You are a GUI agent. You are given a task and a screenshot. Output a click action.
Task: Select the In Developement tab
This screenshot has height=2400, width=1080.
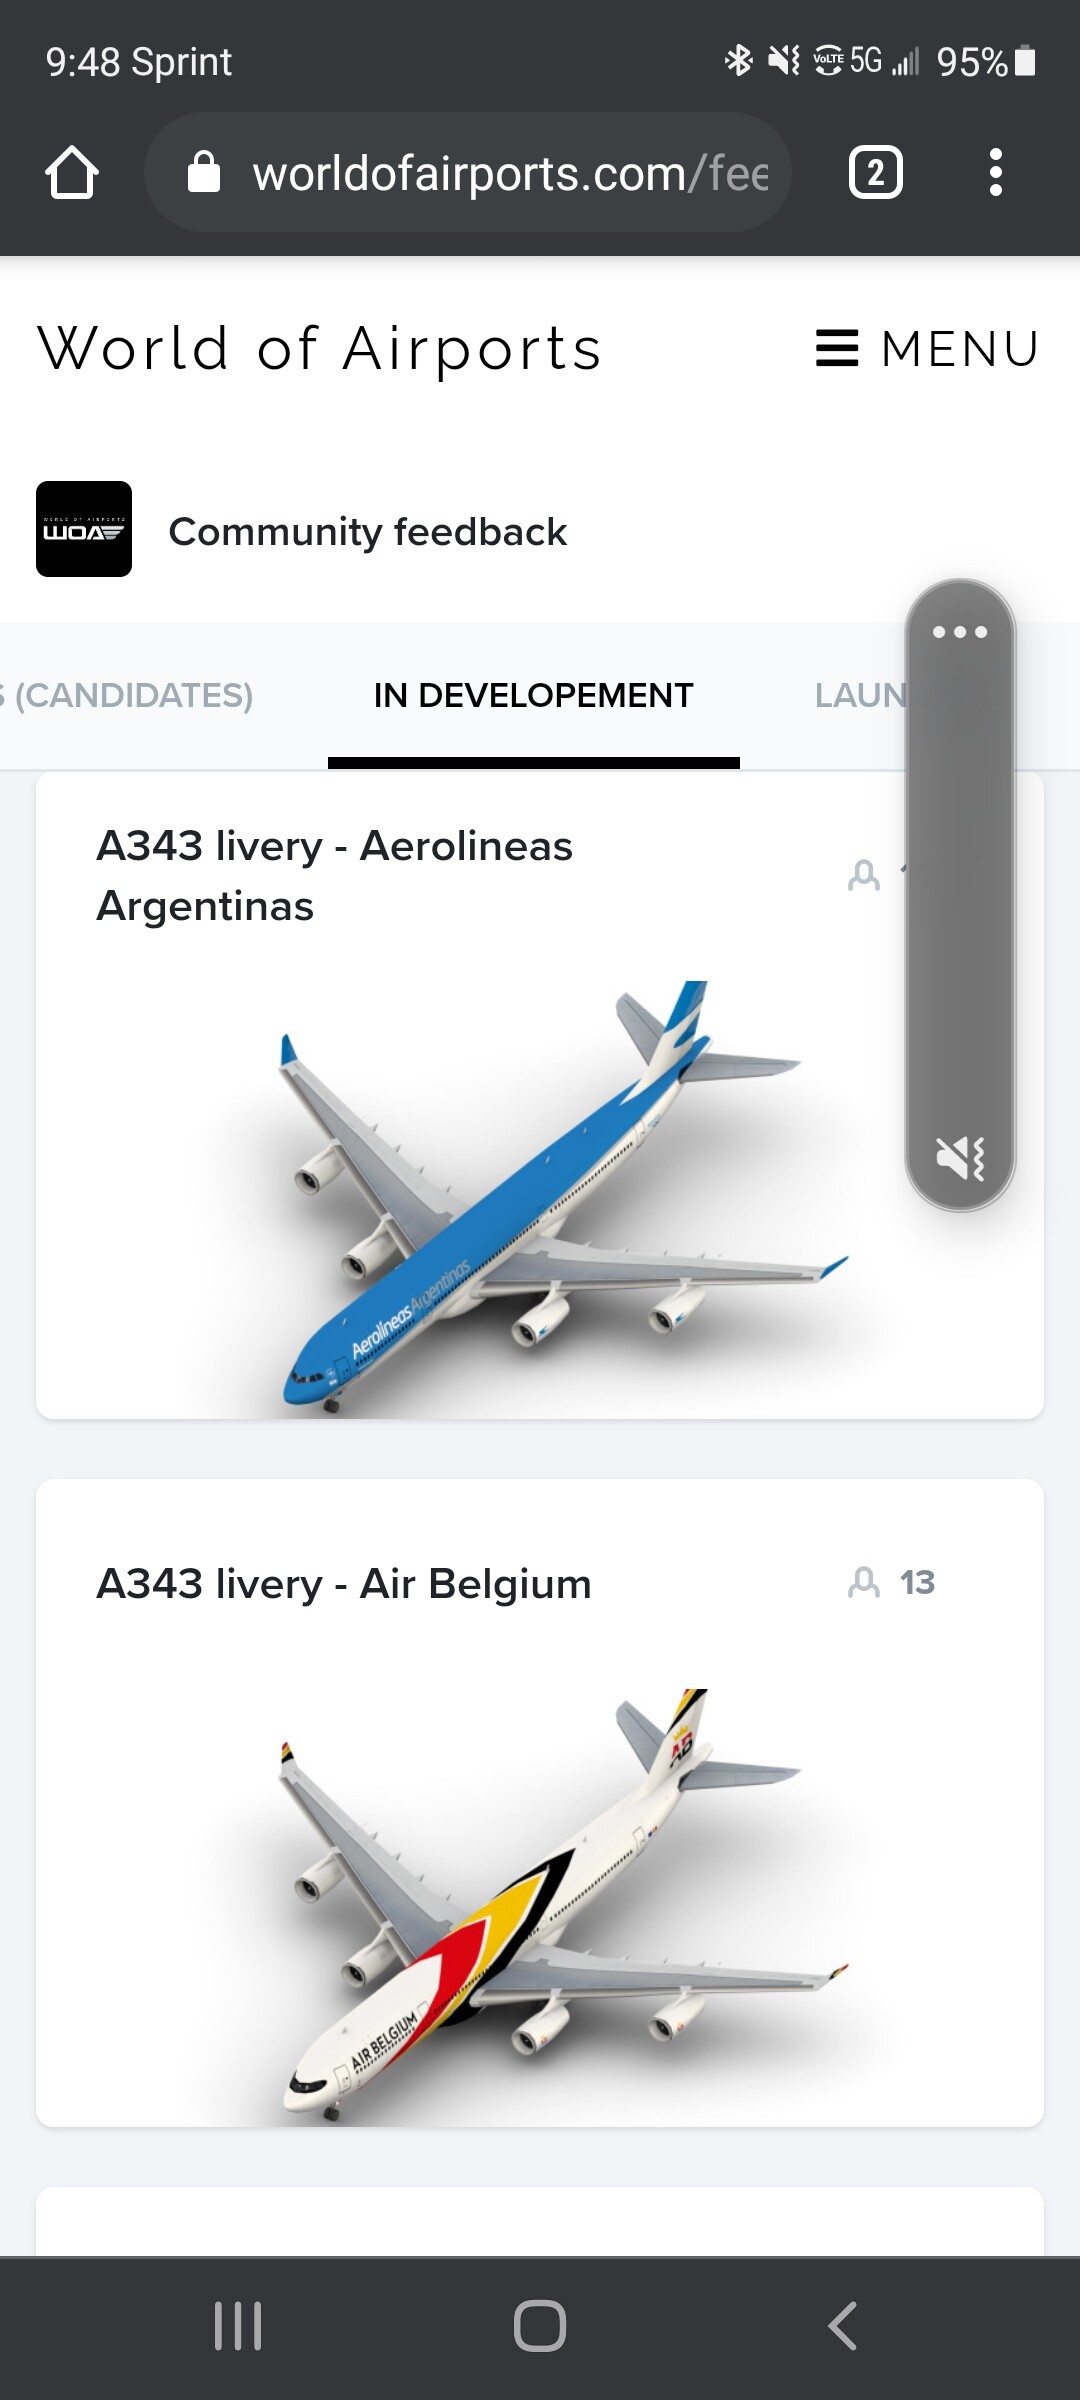pos(533,695)
